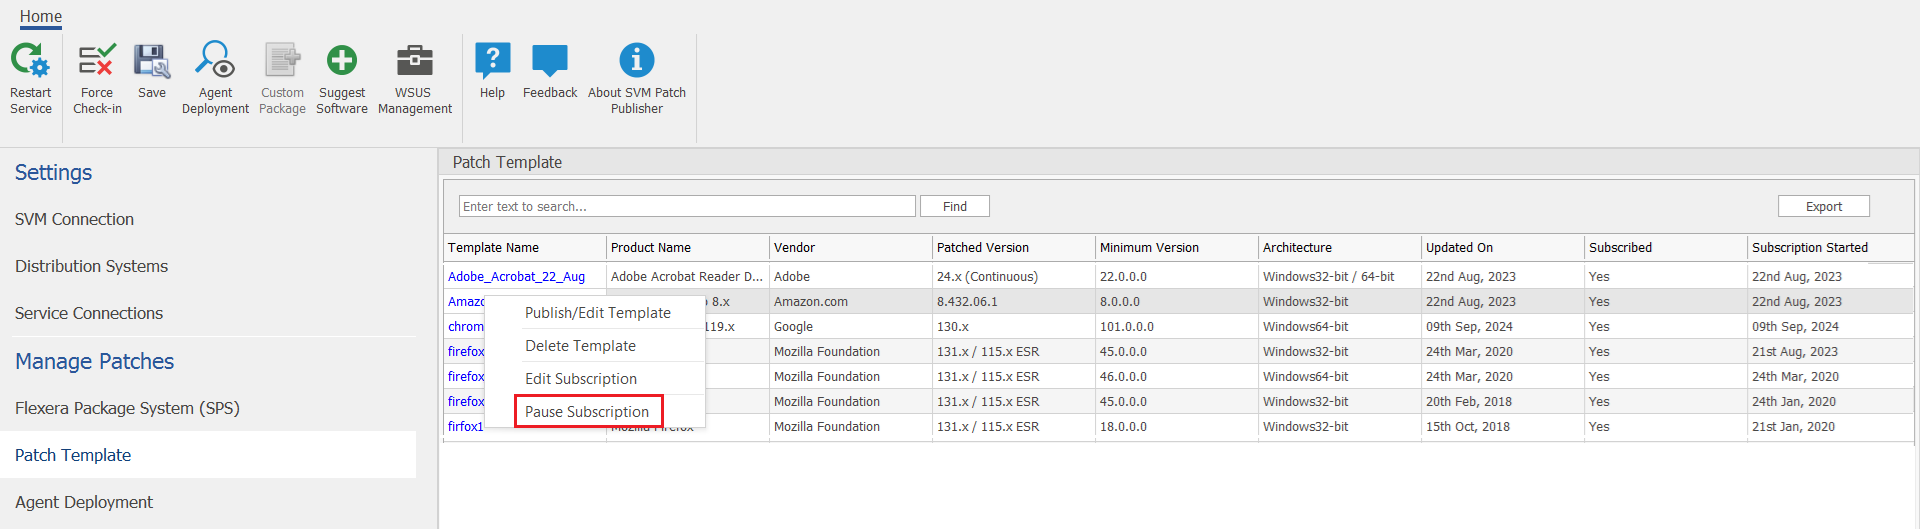Open WSUS Management toolbox icon
Viewport: 1920px width, 529px height.
(414, 62)
